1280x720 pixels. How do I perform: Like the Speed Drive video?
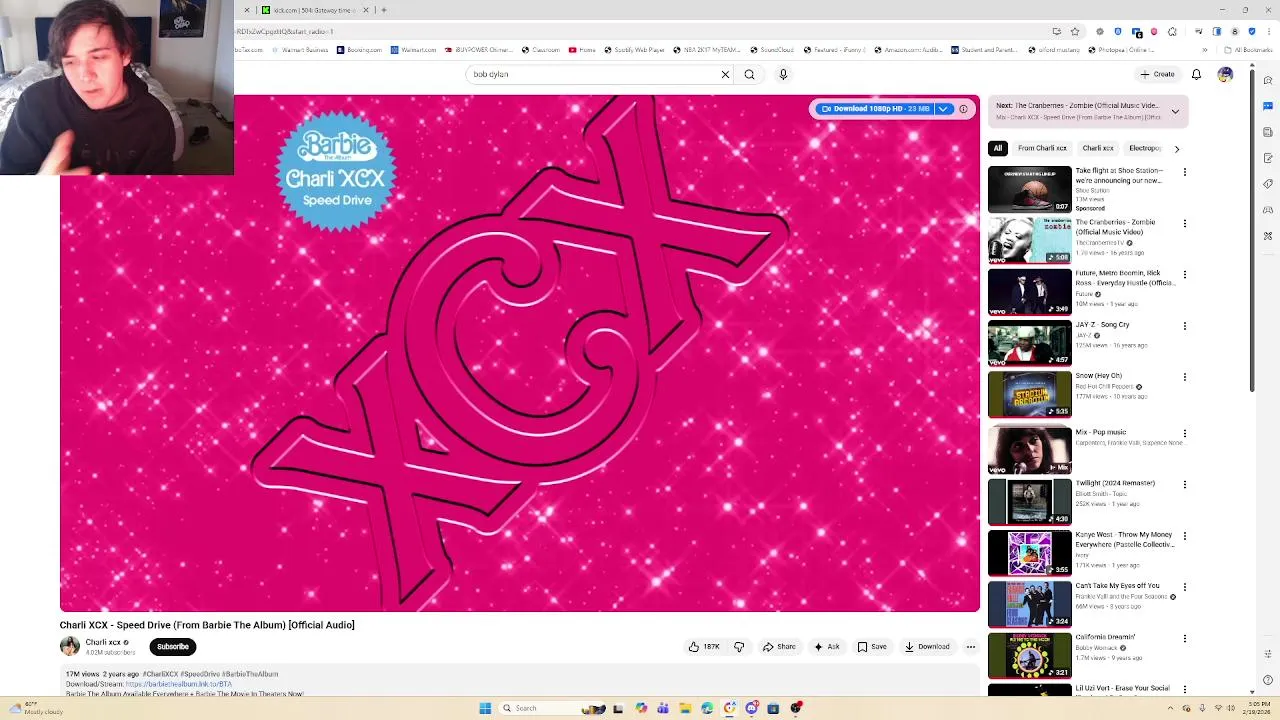click(x=704, y=647)
